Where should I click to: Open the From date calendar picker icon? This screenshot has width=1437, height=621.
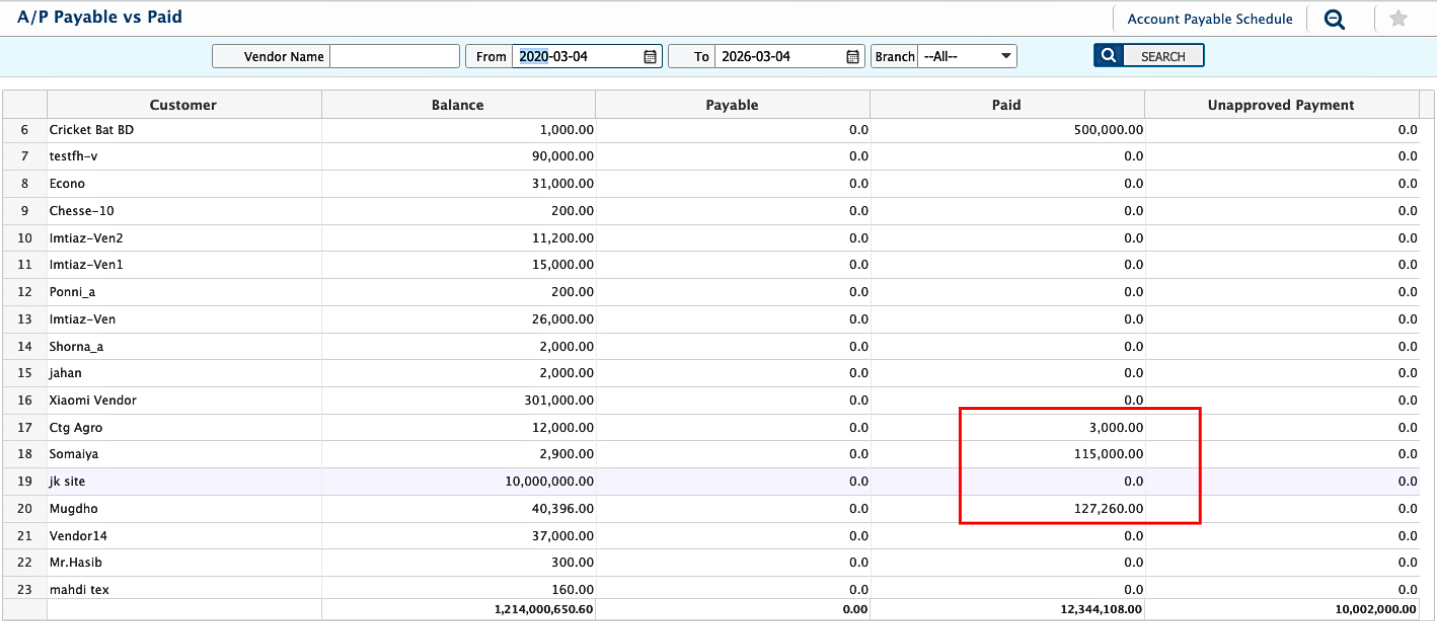pos(650,57)
